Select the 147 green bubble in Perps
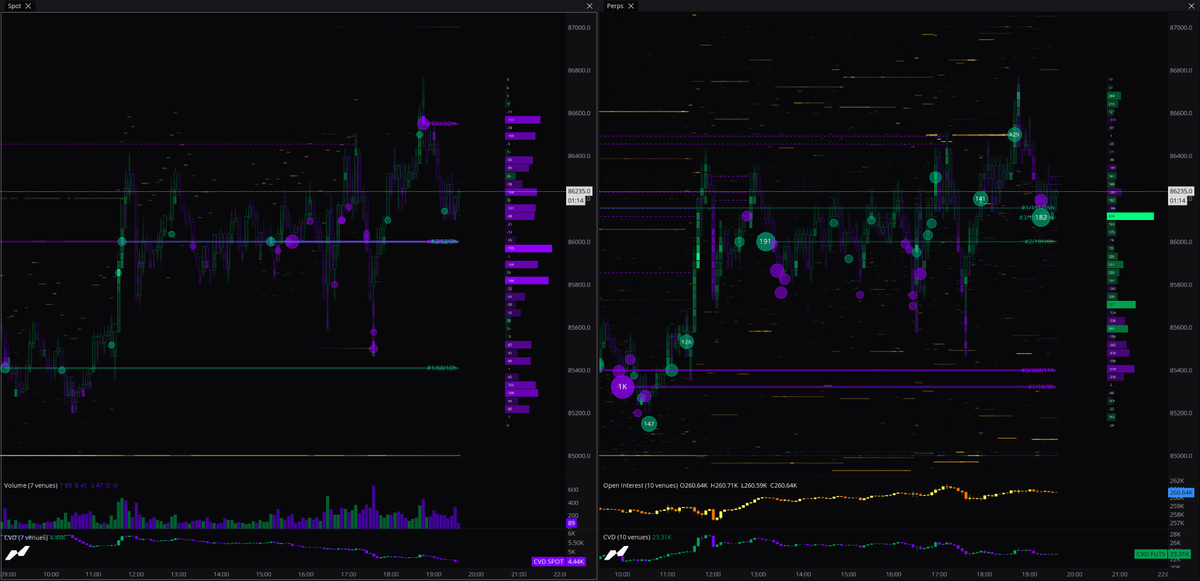Screen dimensions: 1200x581 (x=649, y=424)
